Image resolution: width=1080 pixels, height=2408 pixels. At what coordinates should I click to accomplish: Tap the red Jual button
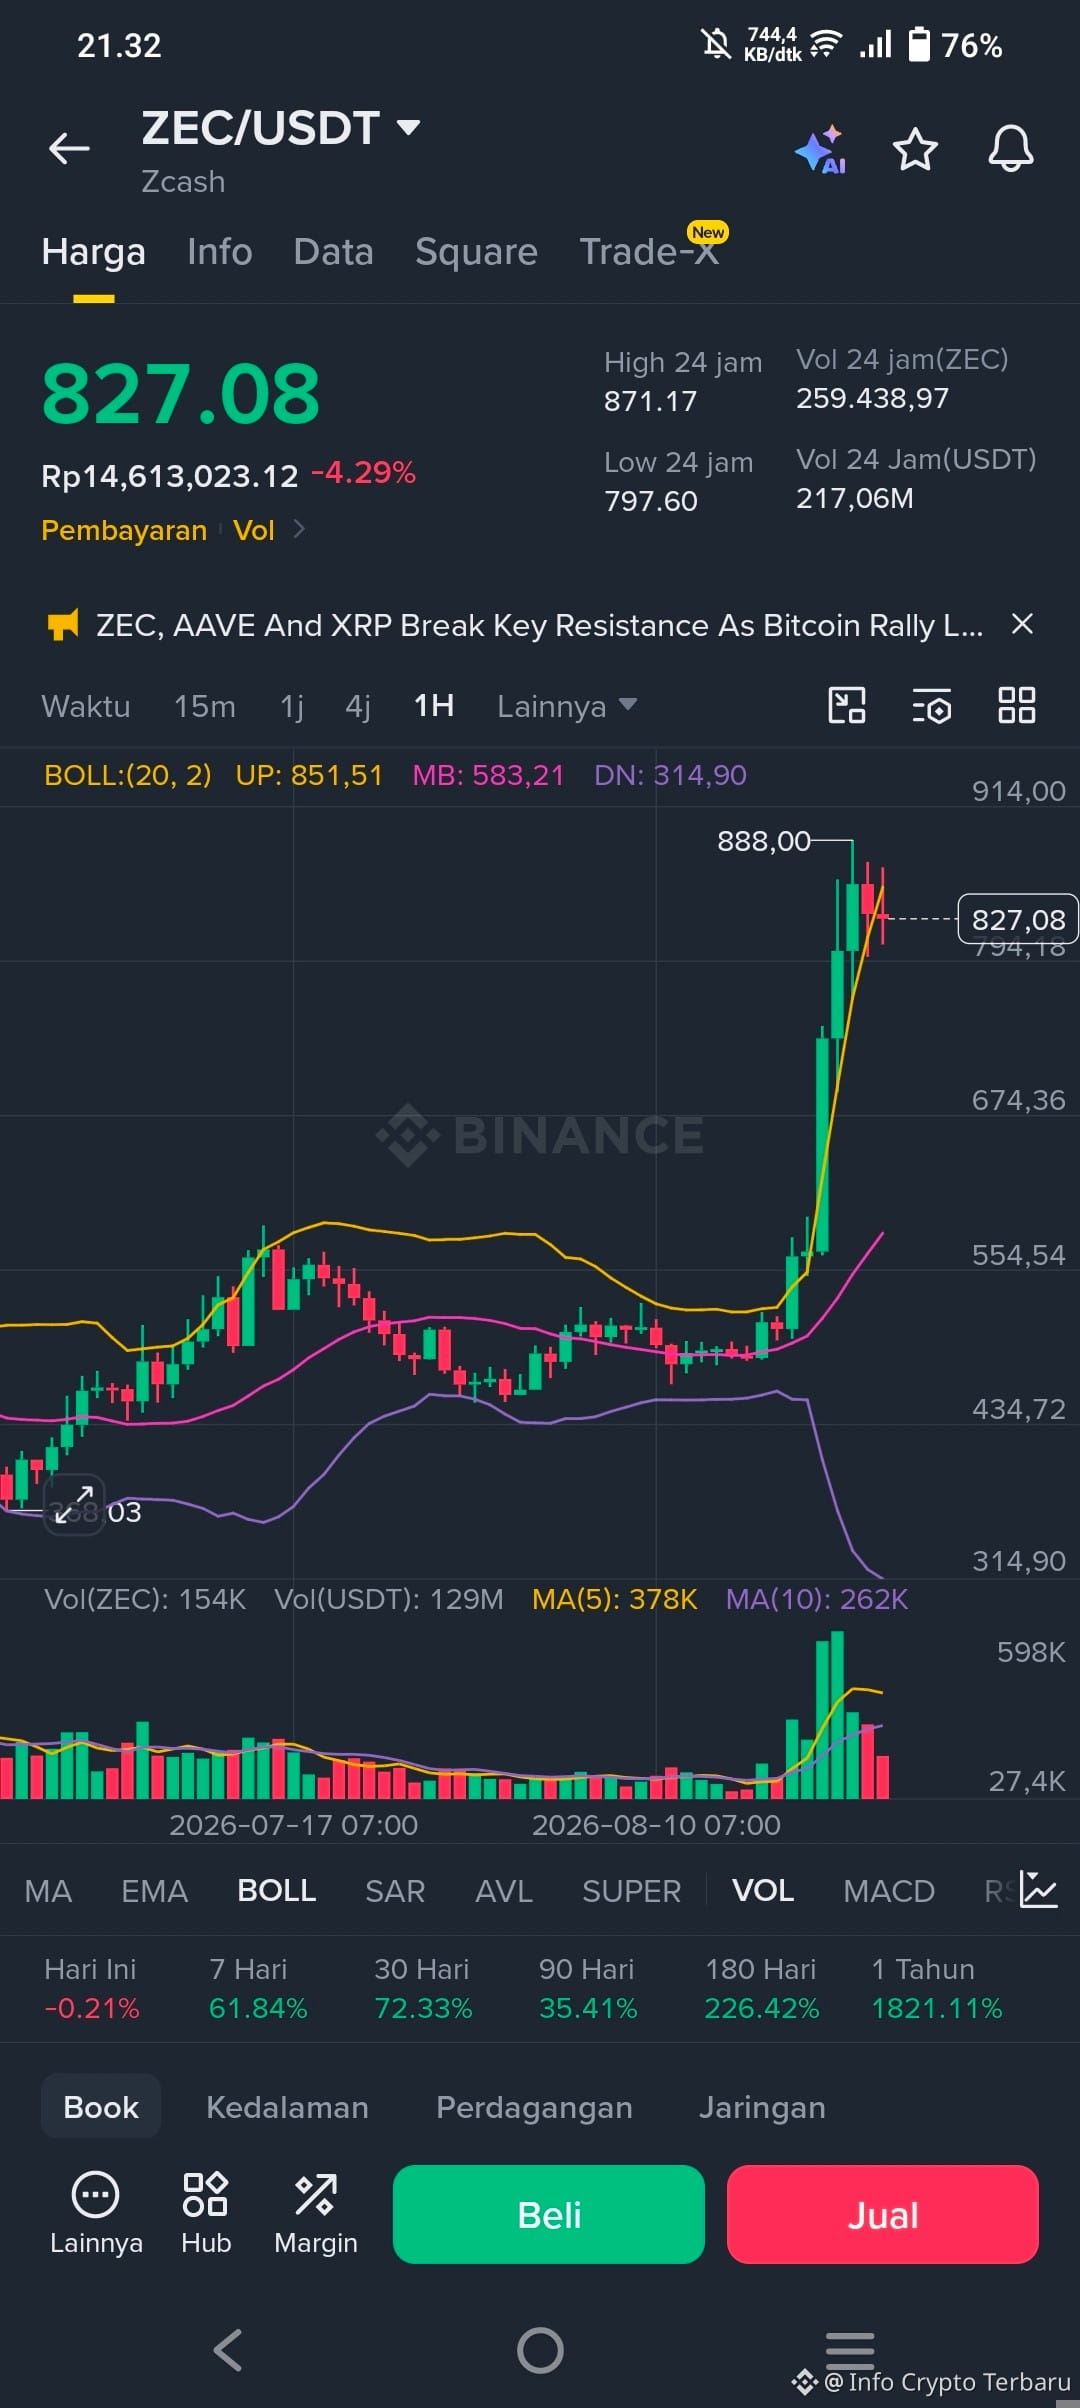tap(883, 2214)
